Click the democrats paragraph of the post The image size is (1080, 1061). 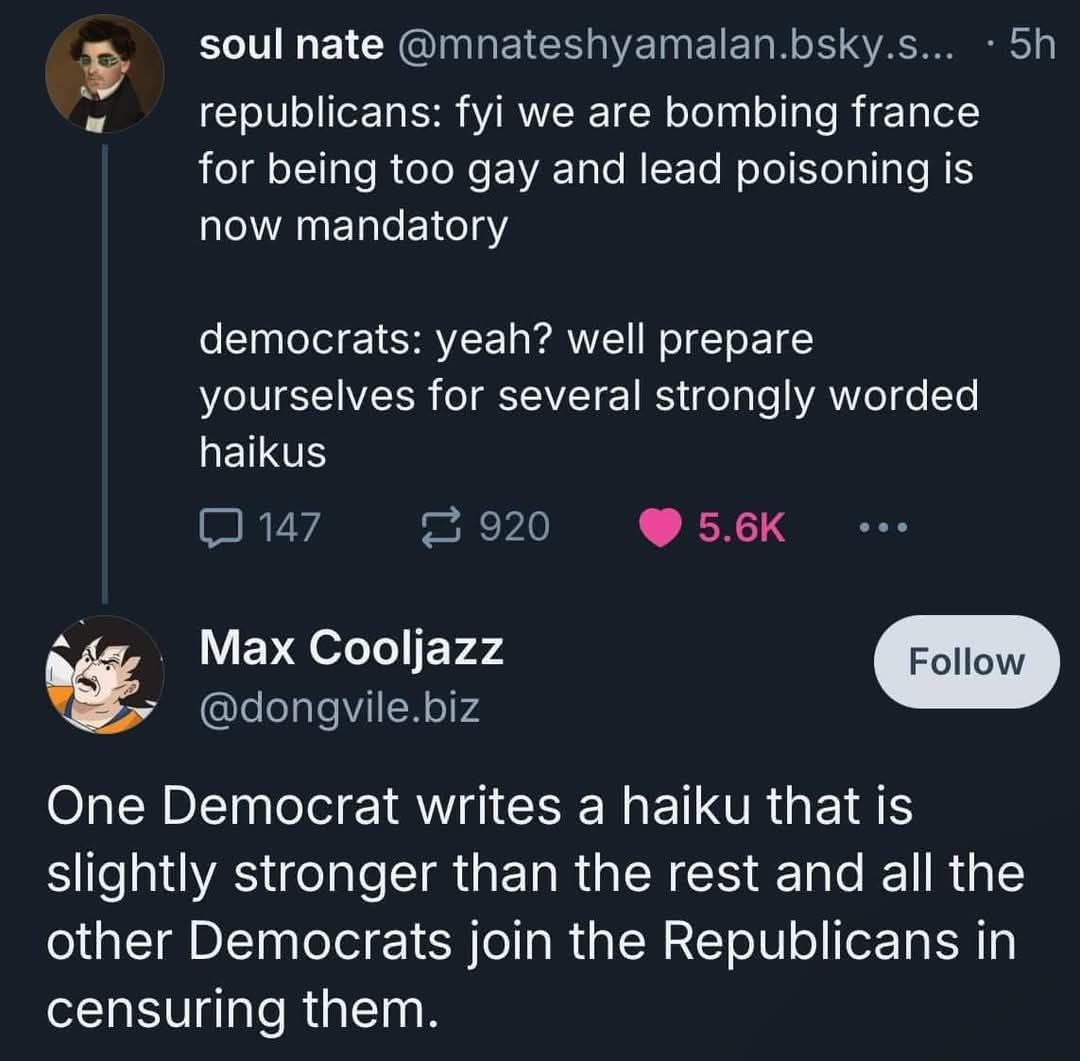pyautogui.click(x=589, y=395)
